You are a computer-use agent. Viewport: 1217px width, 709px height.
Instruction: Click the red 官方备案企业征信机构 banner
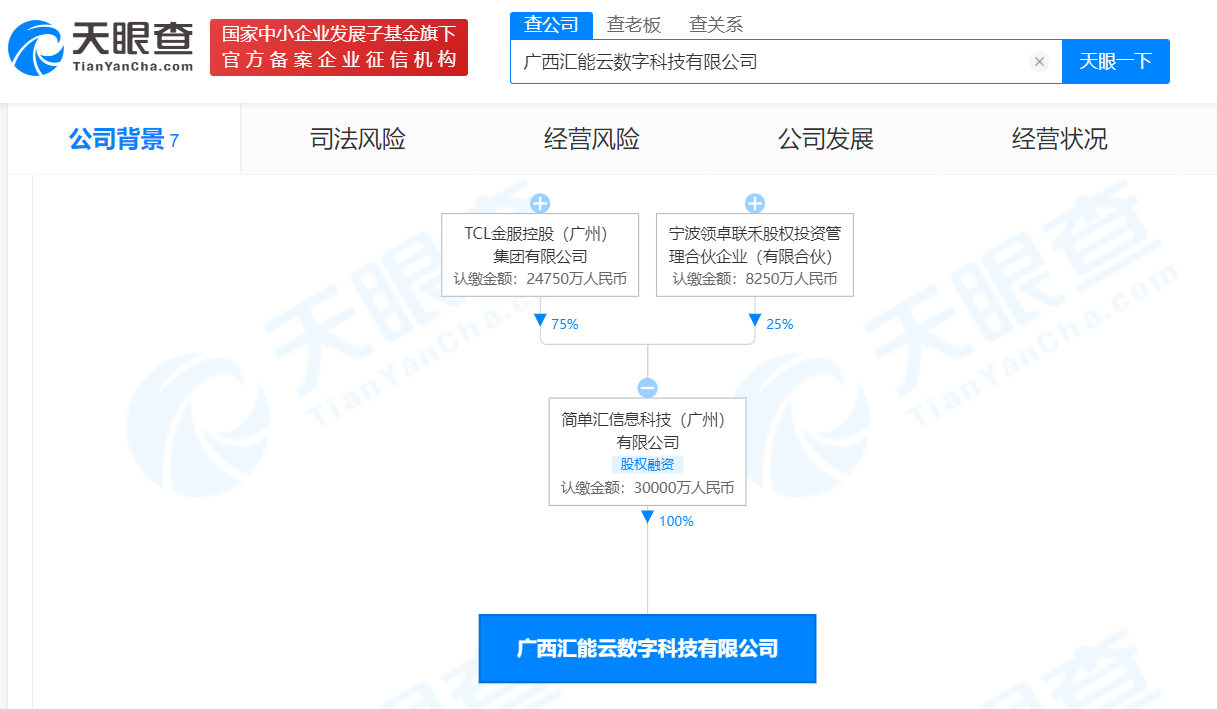339,47
